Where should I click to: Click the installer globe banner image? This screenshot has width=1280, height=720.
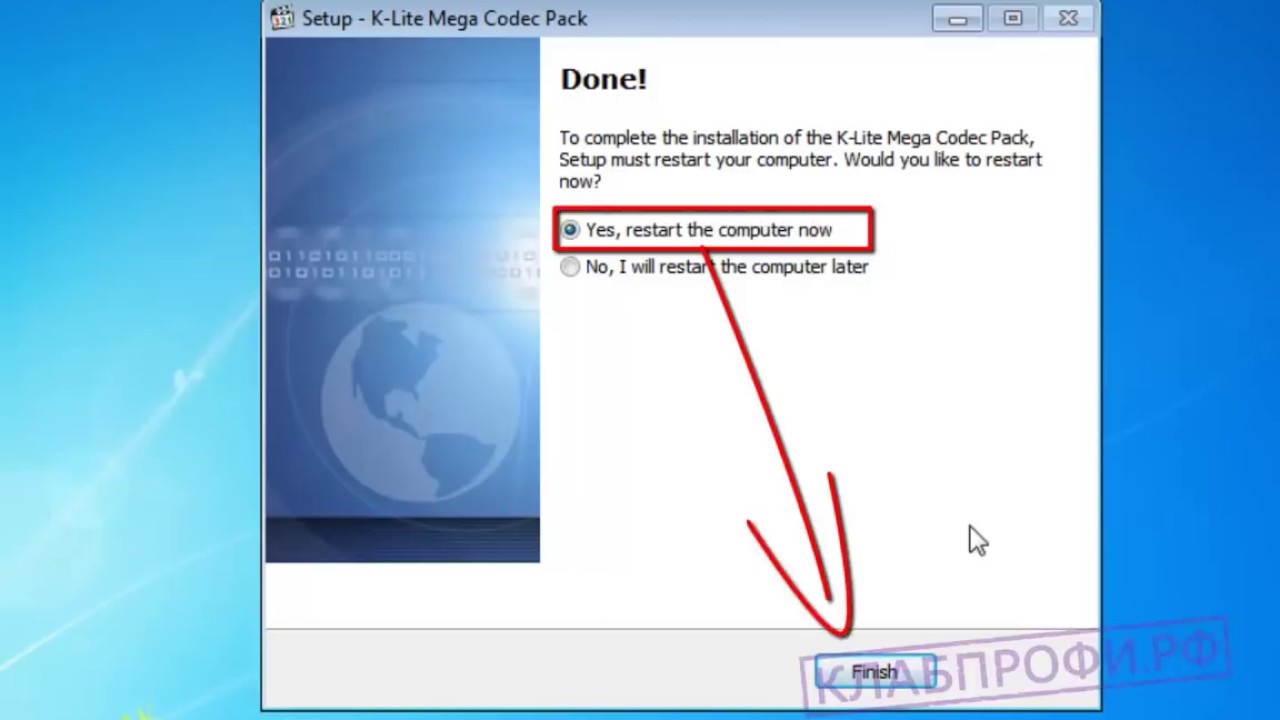click(402, 300)
